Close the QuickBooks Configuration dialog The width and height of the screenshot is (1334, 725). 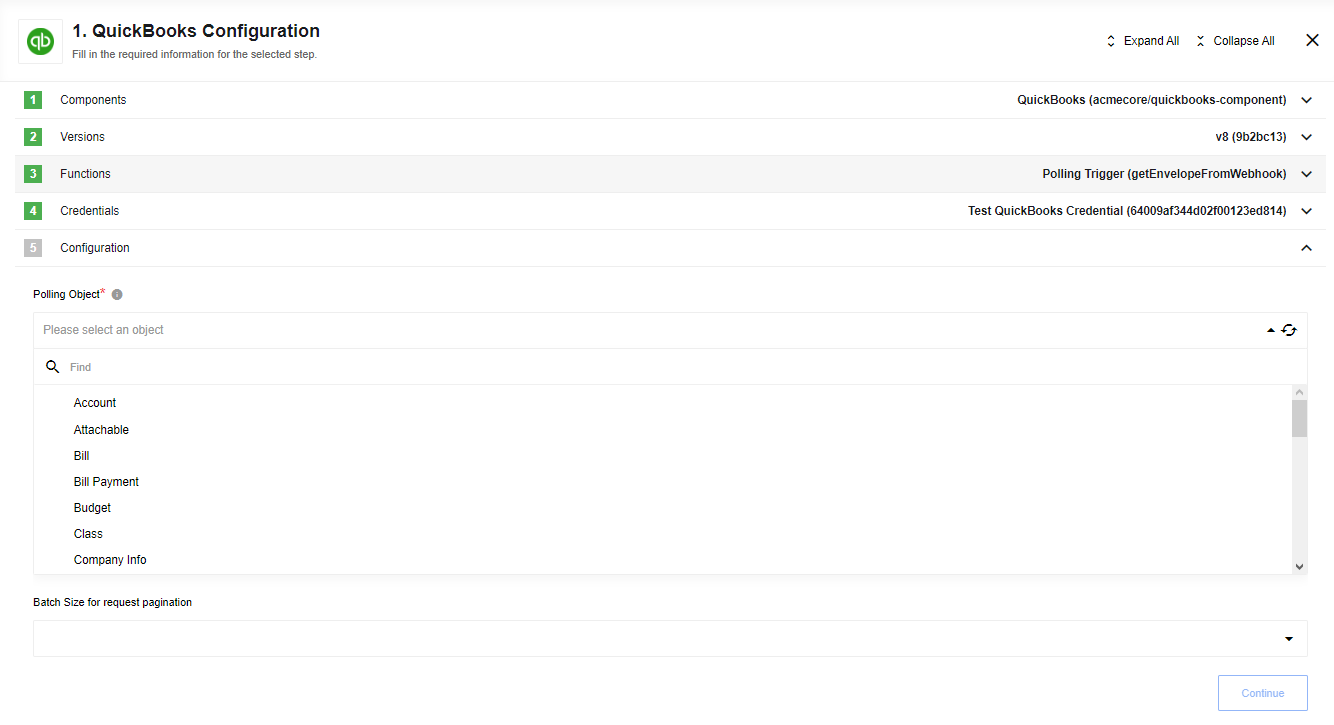1313,40
